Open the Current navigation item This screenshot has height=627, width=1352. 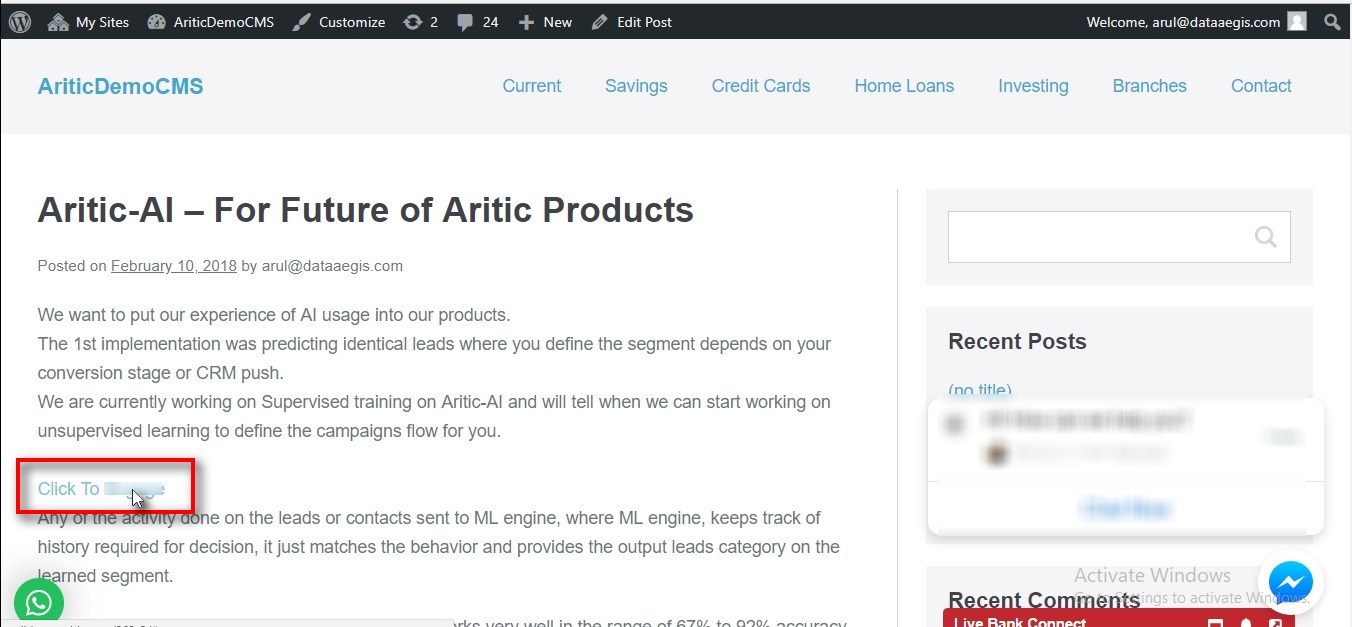531,86
